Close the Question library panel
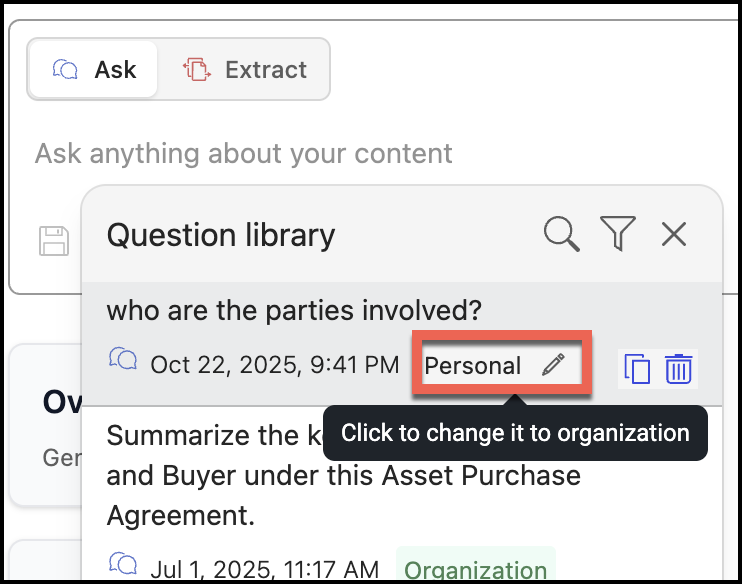Screen dimensions: 742x584 pyautogui.click(x=673, y=234)
